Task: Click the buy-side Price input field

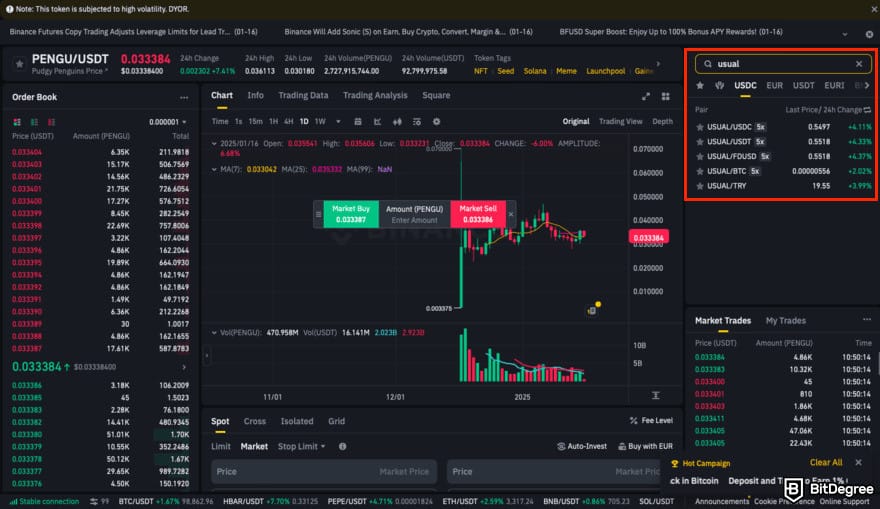Action: 324,471
